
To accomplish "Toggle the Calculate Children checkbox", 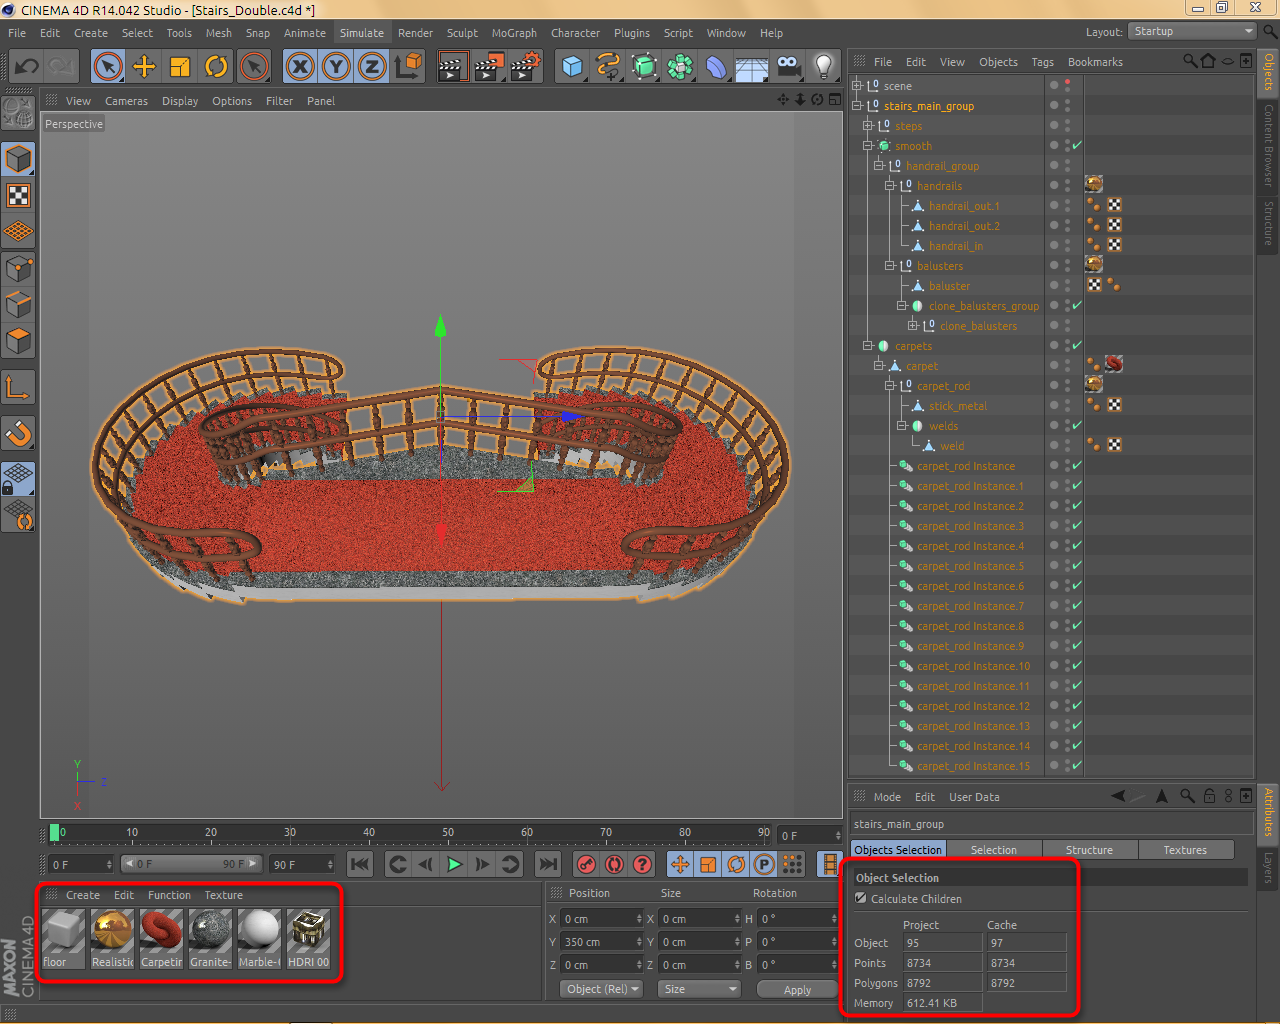I will tap(861, 899).
